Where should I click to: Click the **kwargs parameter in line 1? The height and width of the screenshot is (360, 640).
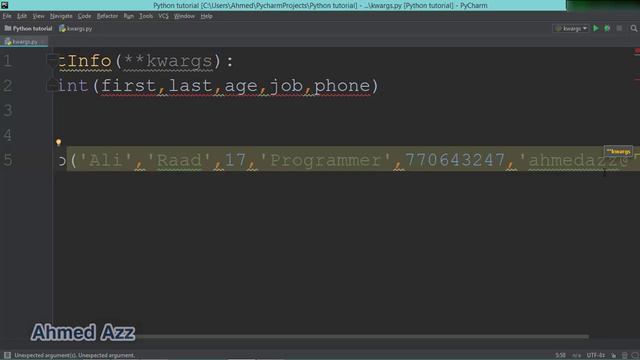click(168, 61)
